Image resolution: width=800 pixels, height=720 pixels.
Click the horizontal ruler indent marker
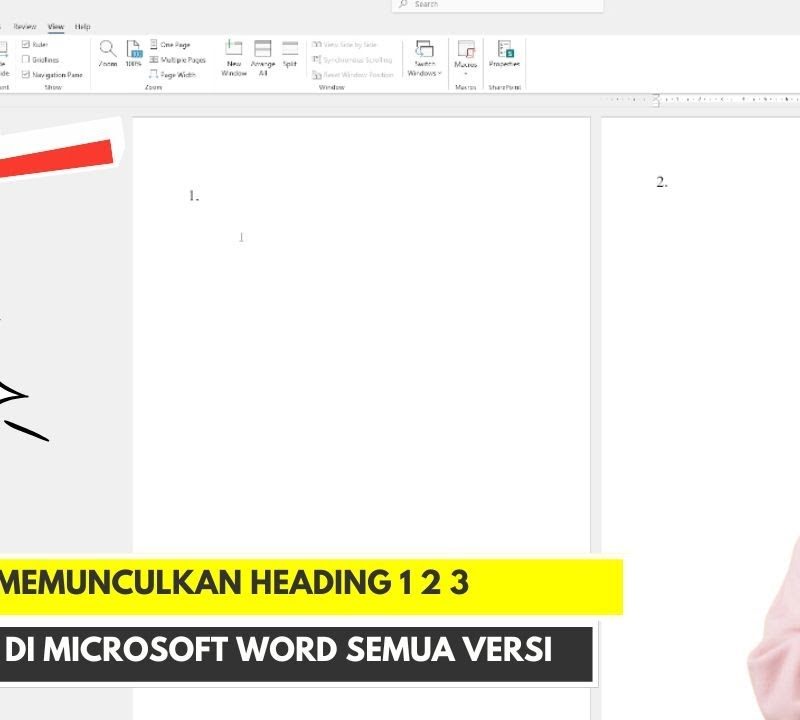pyautogui.click(x=656, y=100)
